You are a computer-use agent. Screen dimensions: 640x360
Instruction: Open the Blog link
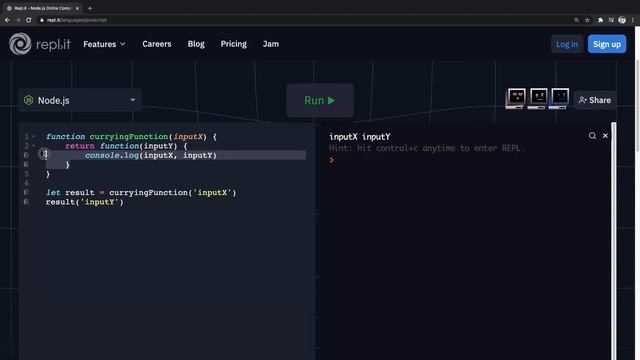pos(196,44)
